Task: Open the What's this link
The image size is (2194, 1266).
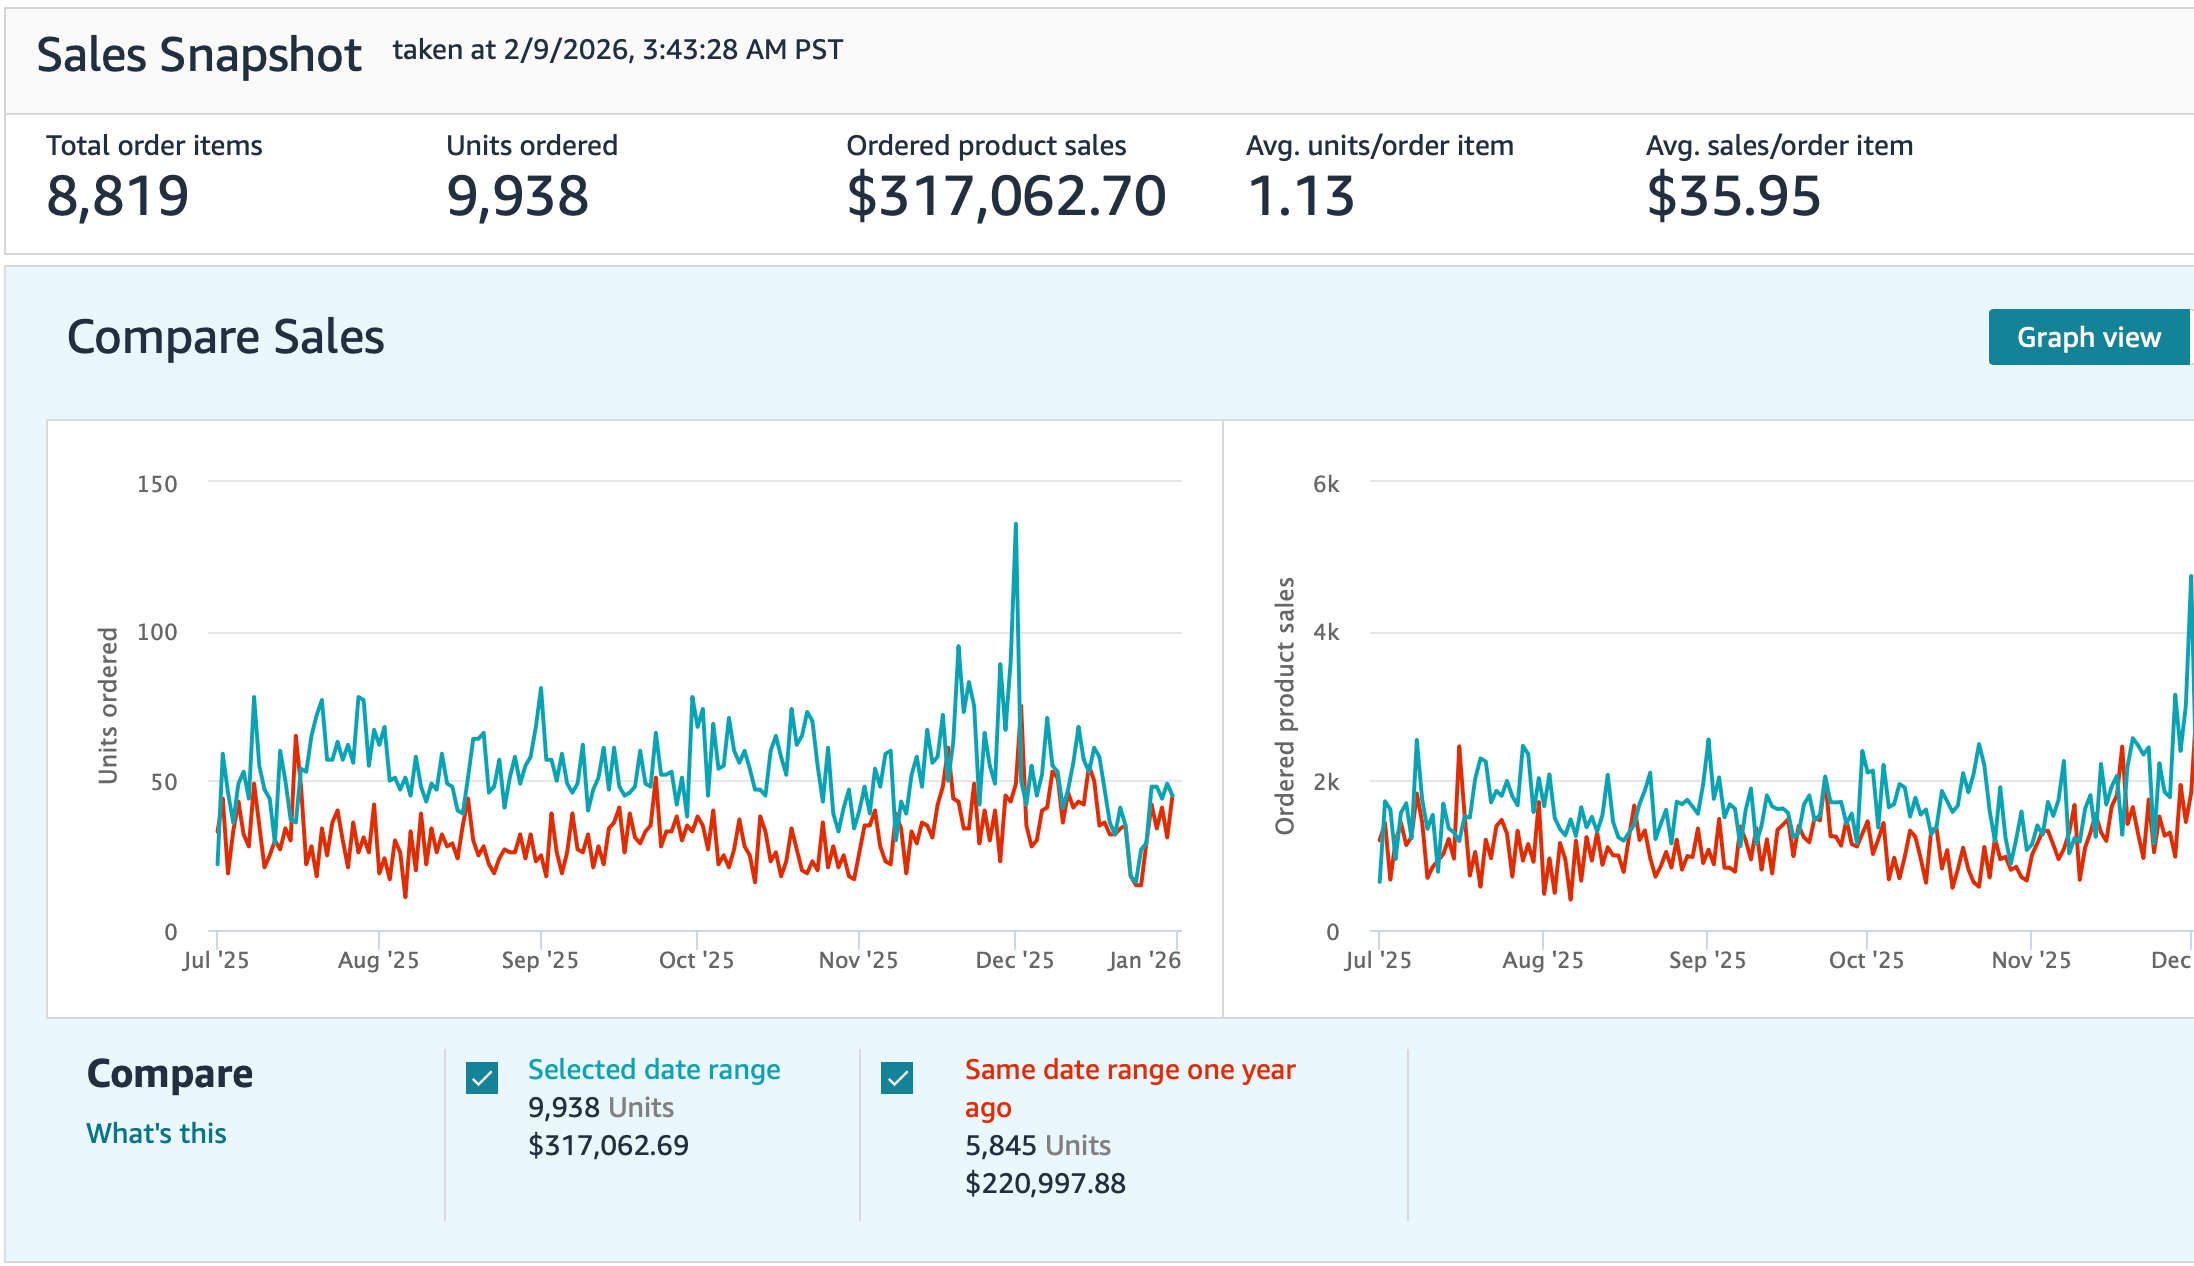Action: pos(156,1133)
